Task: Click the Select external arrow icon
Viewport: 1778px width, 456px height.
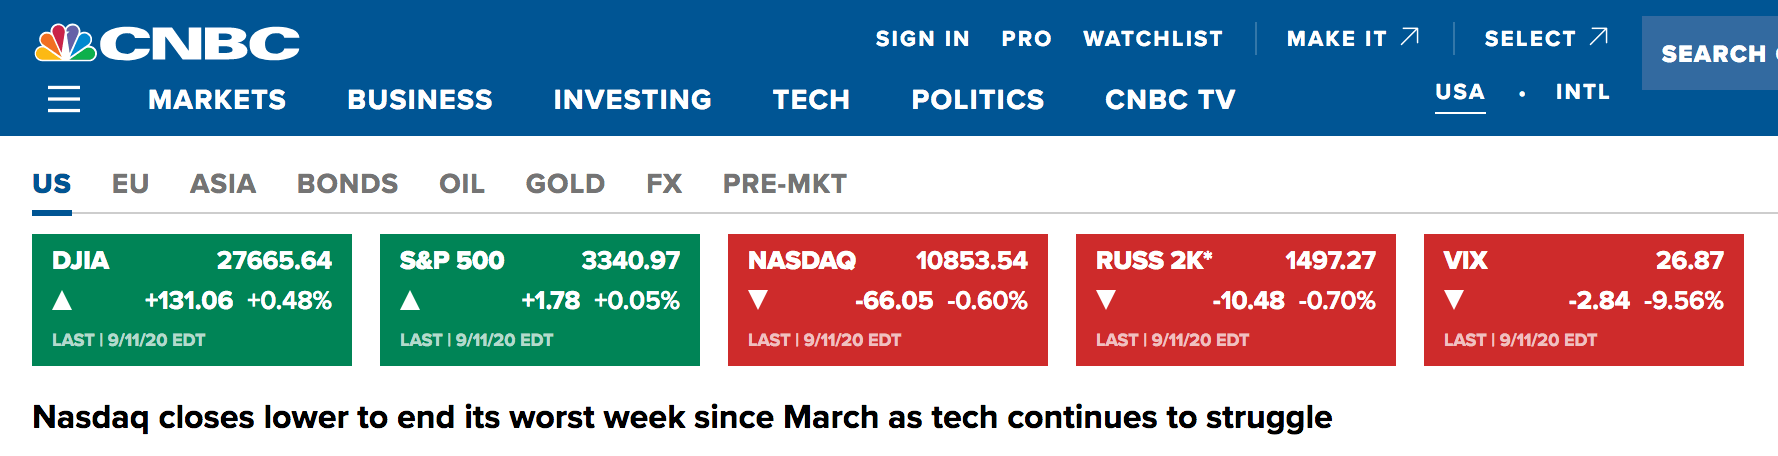Action: click(1599, 37)
